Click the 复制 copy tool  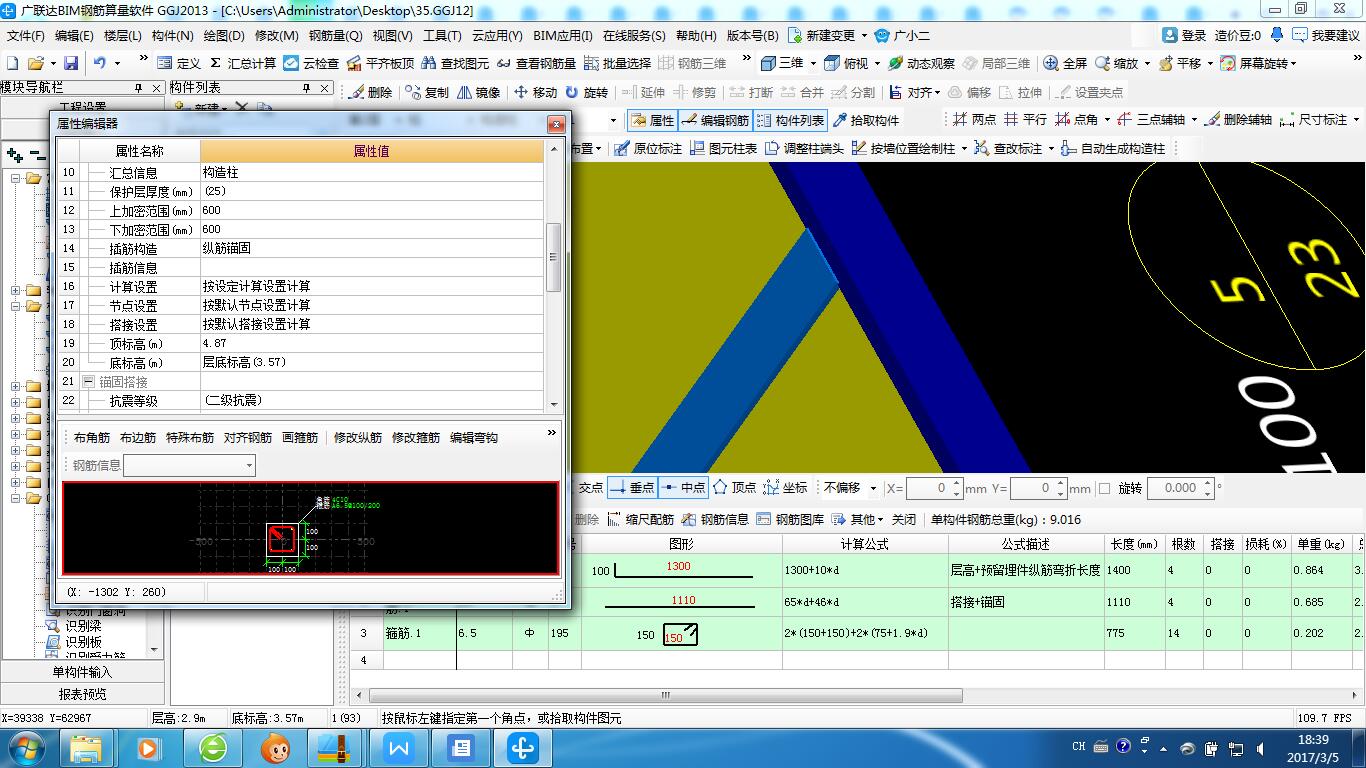pyautogui.click(x=427, y=92)
